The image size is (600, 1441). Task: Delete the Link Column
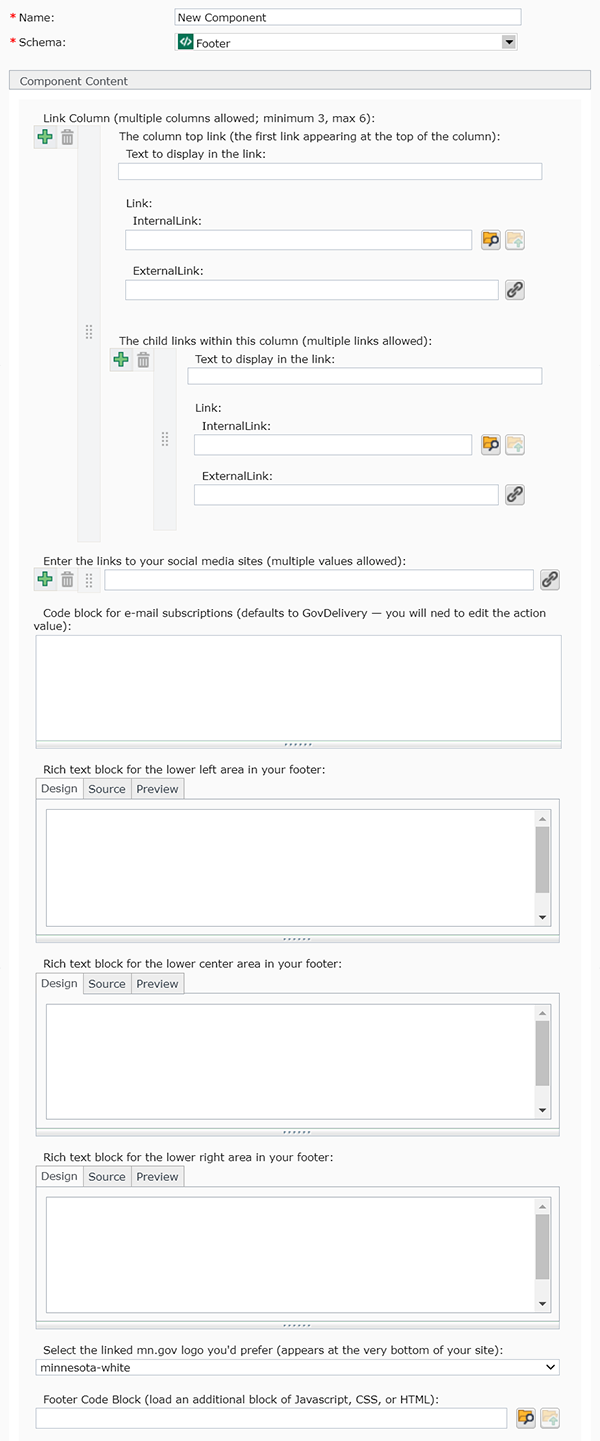tap(67, 138)
